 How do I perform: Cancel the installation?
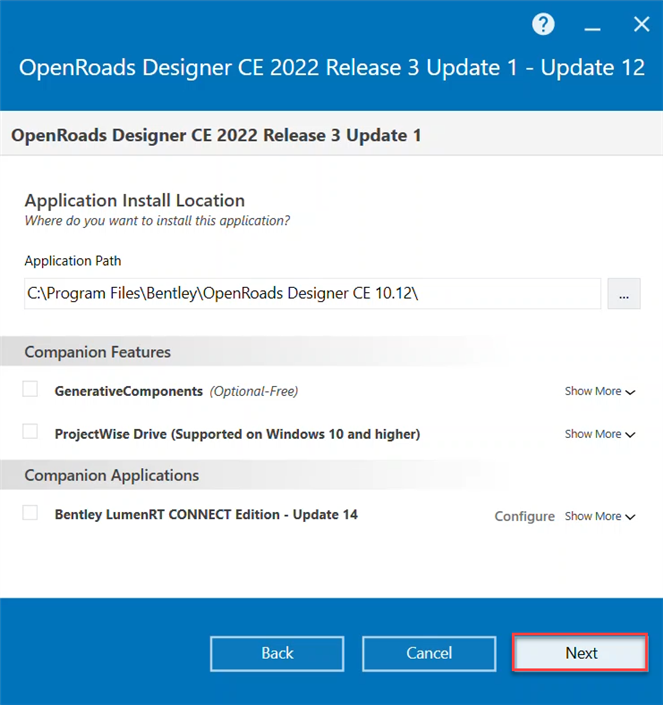[429, 653]
